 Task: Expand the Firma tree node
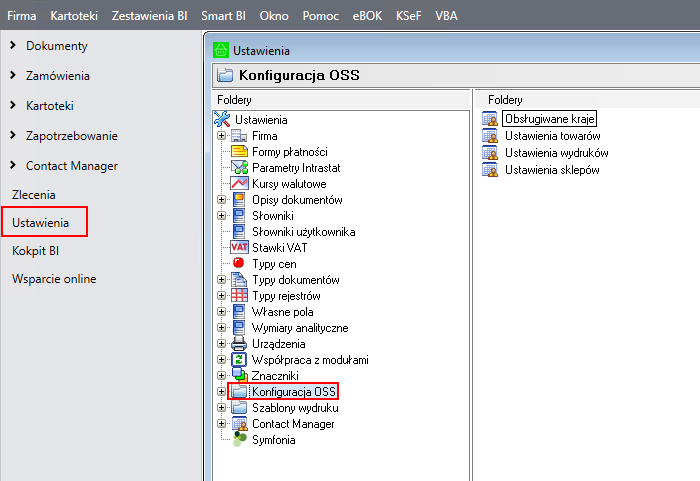(x=222, y=136)
